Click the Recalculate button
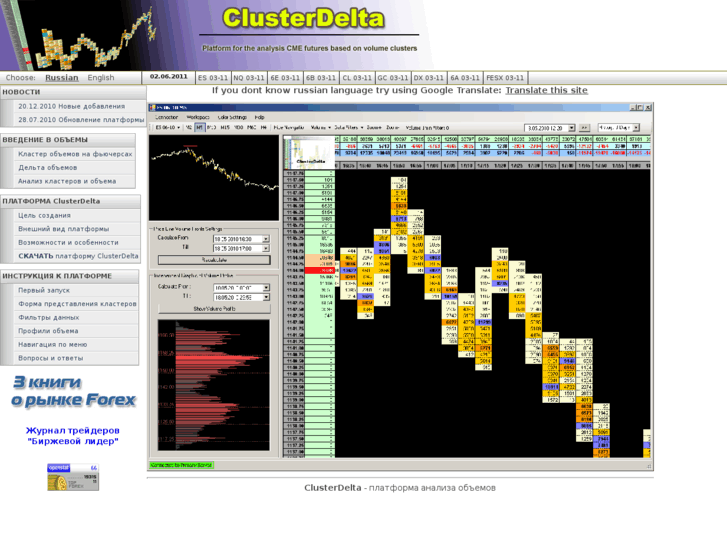The image size is (727, 545). click(214, 260)
